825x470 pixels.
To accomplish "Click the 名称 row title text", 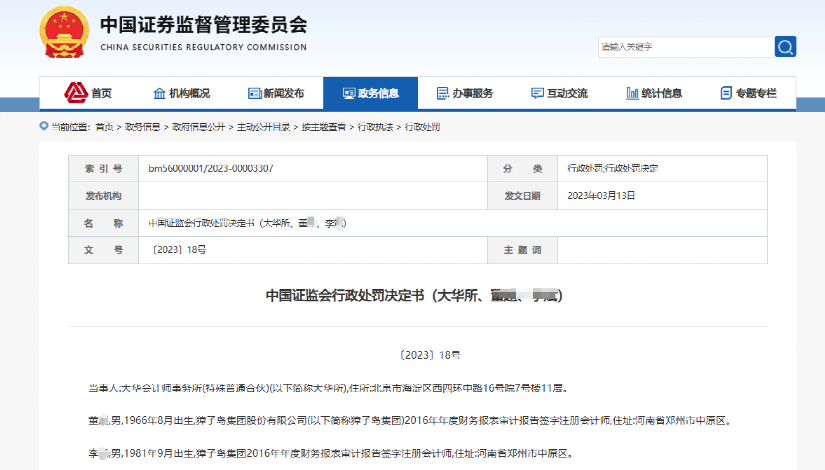I will (247, 223).
